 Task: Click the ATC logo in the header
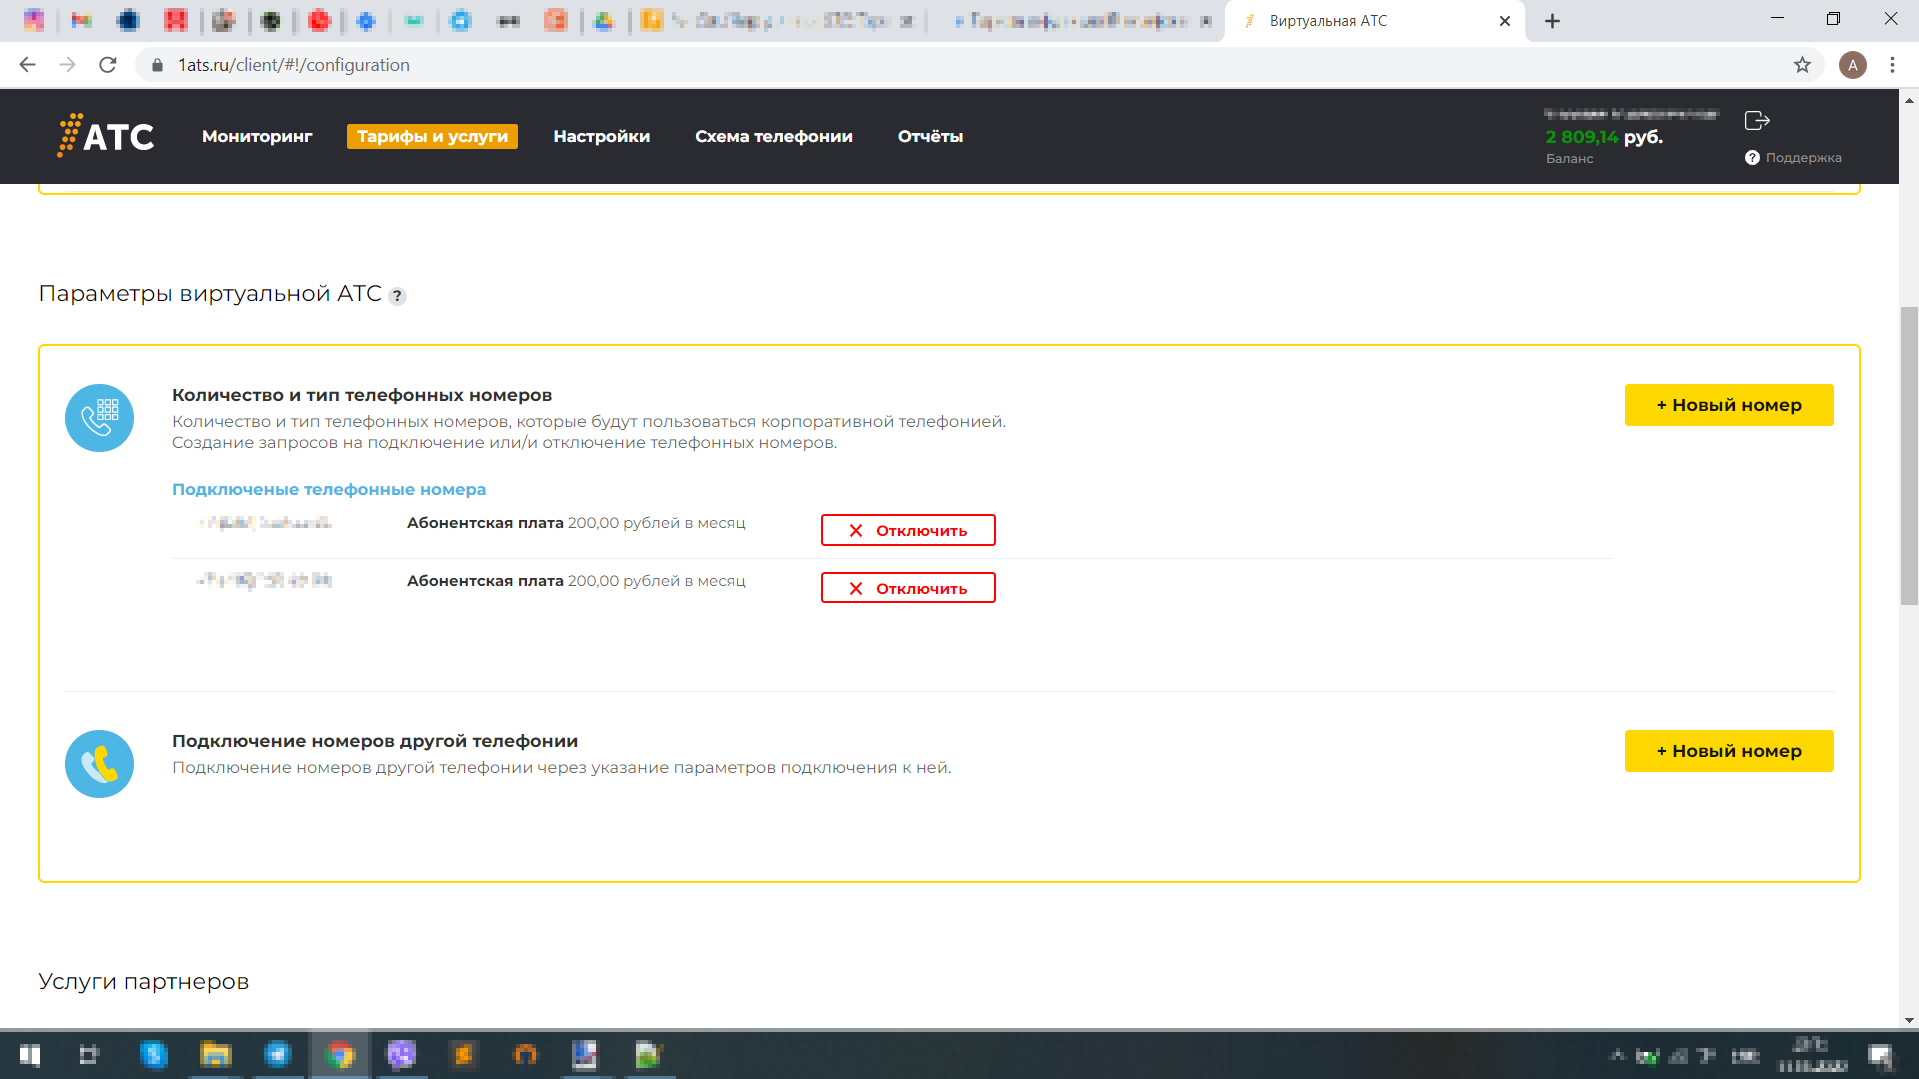click(x=106, y=136)
